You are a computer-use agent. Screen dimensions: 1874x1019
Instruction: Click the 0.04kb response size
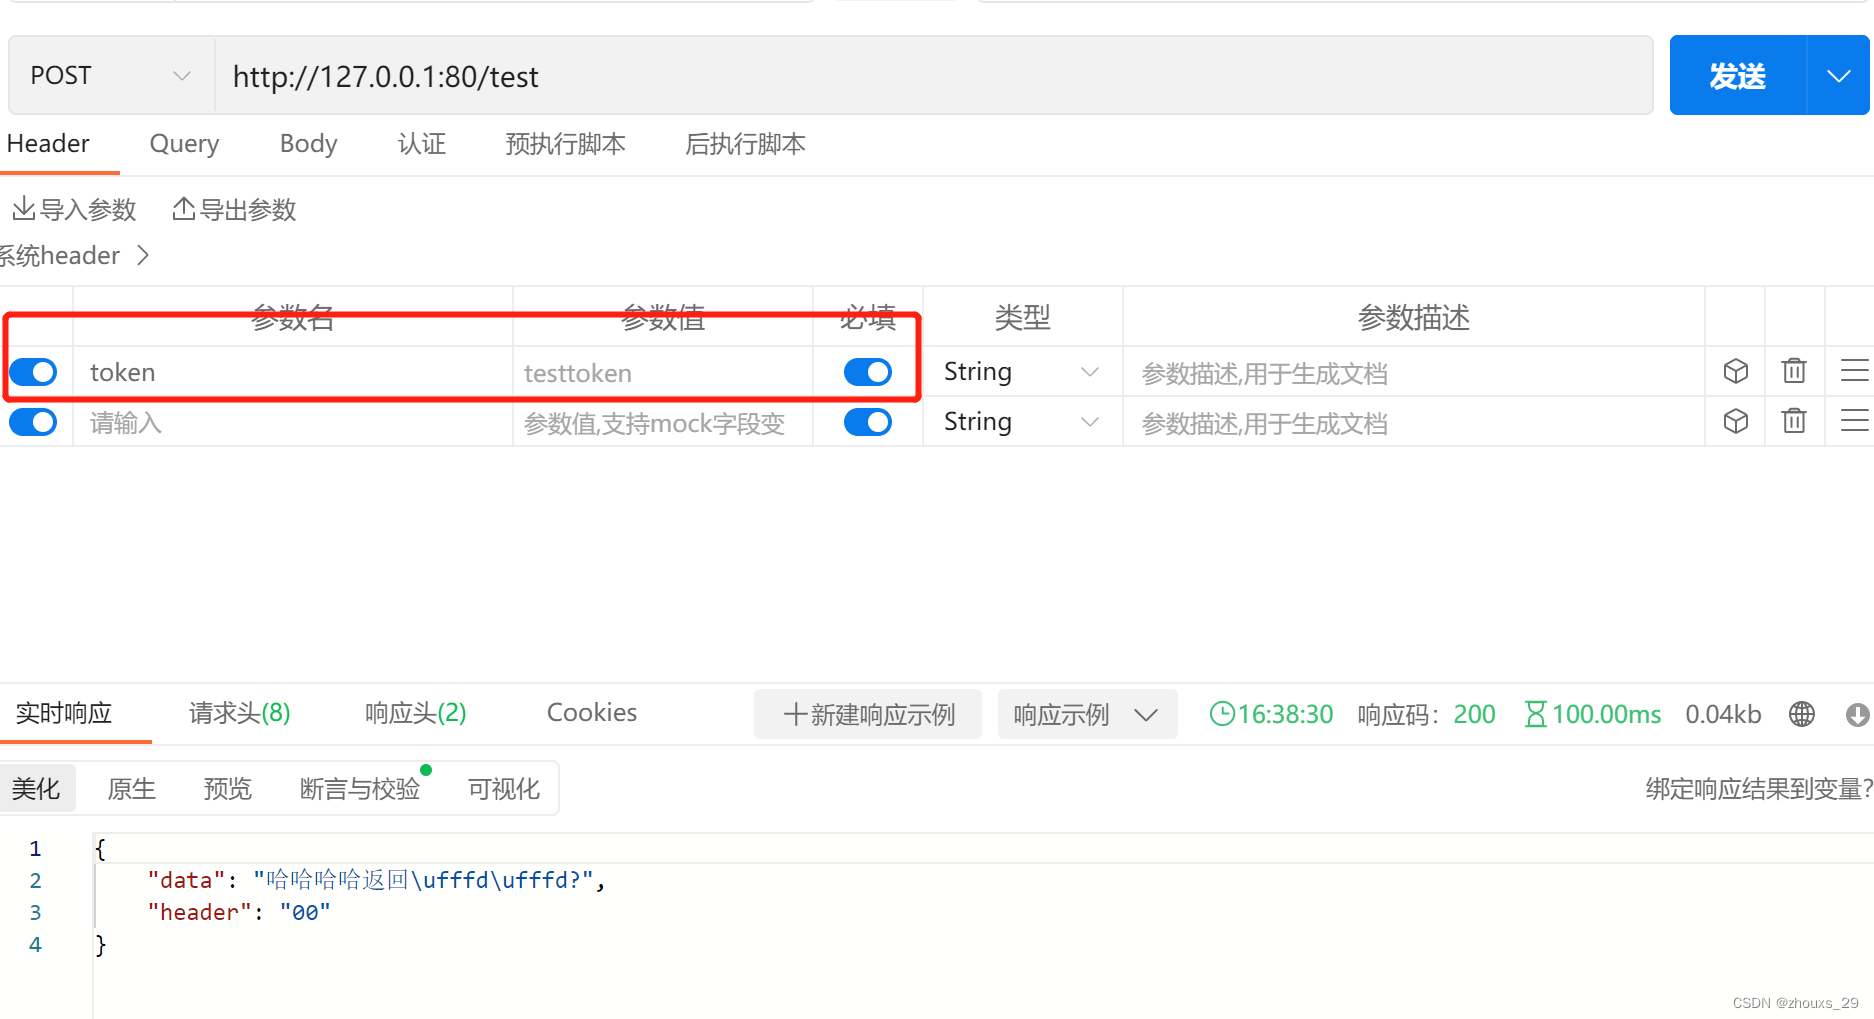click(x=1723, y=714)
